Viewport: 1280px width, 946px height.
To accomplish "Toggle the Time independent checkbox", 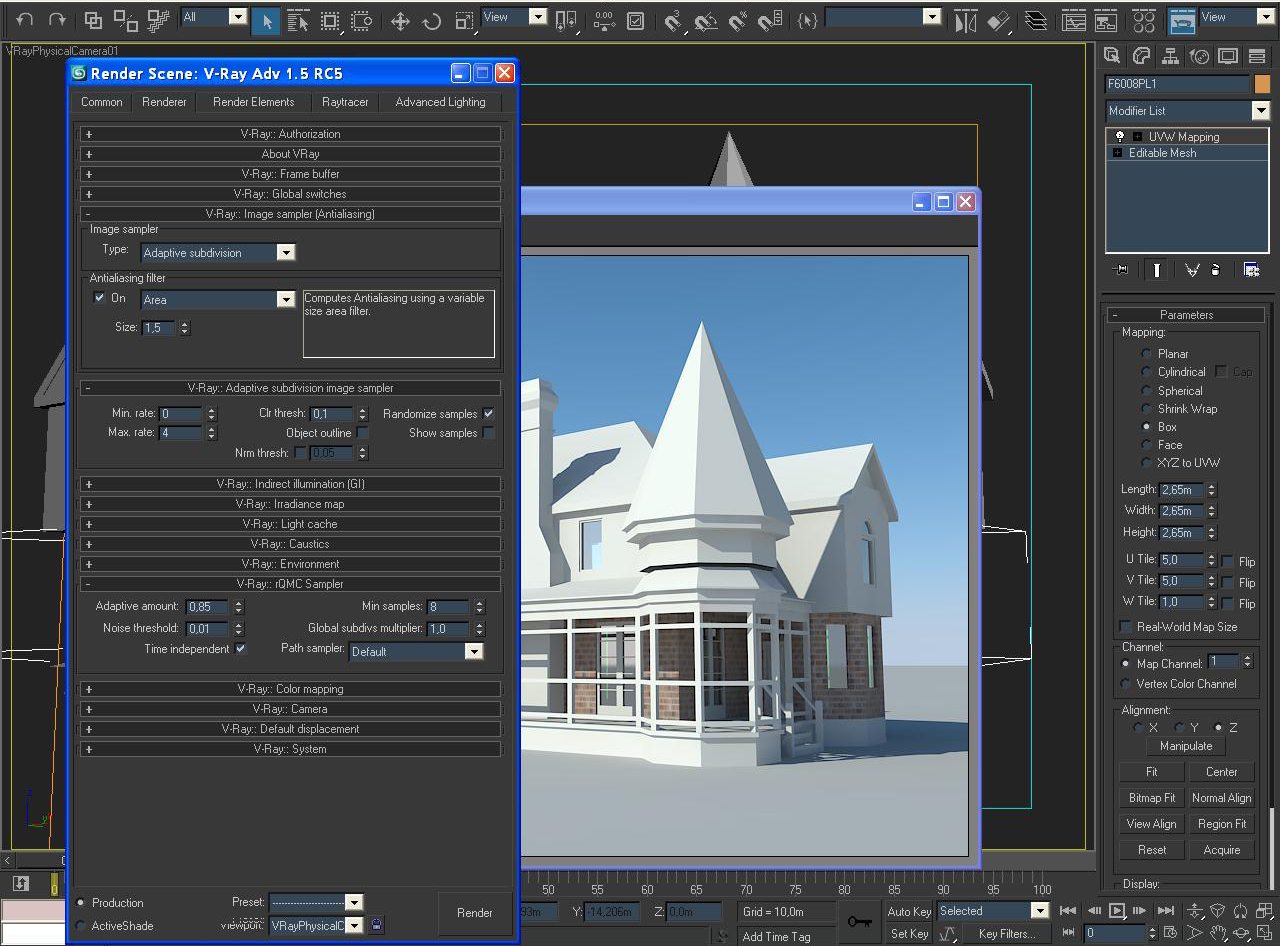I will tap(240, 649).
